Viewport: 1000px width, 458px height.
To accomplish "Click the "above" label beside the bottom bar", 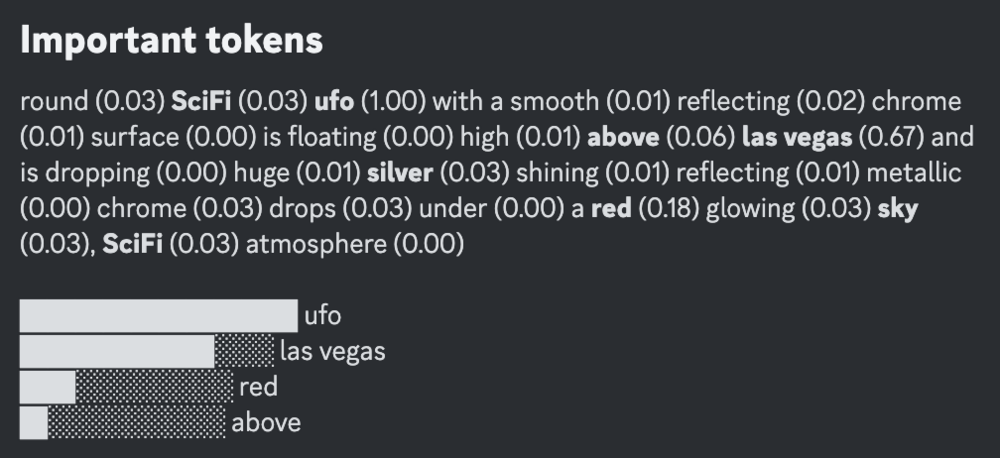I will click(266, 422).
